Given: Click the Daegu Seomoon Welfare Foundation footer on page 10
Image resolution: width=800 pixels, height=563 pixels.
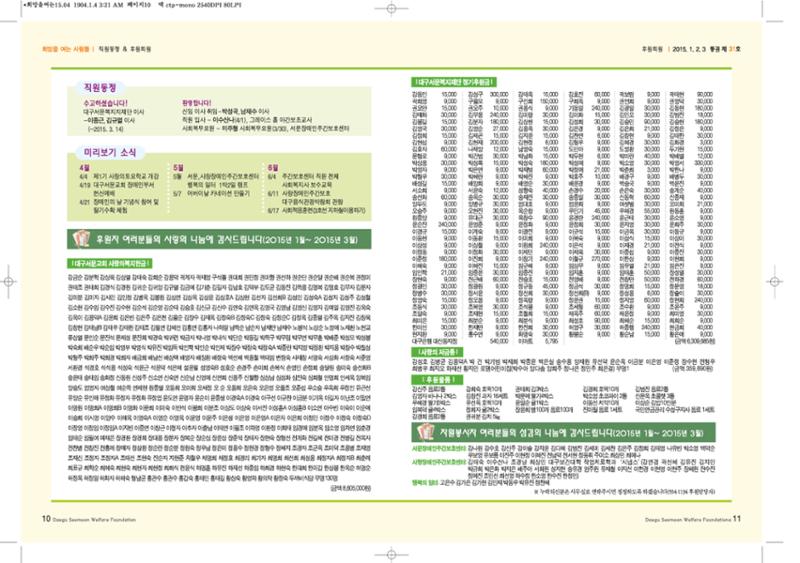Looking at the screenshot, I should (x=94, y=520).
